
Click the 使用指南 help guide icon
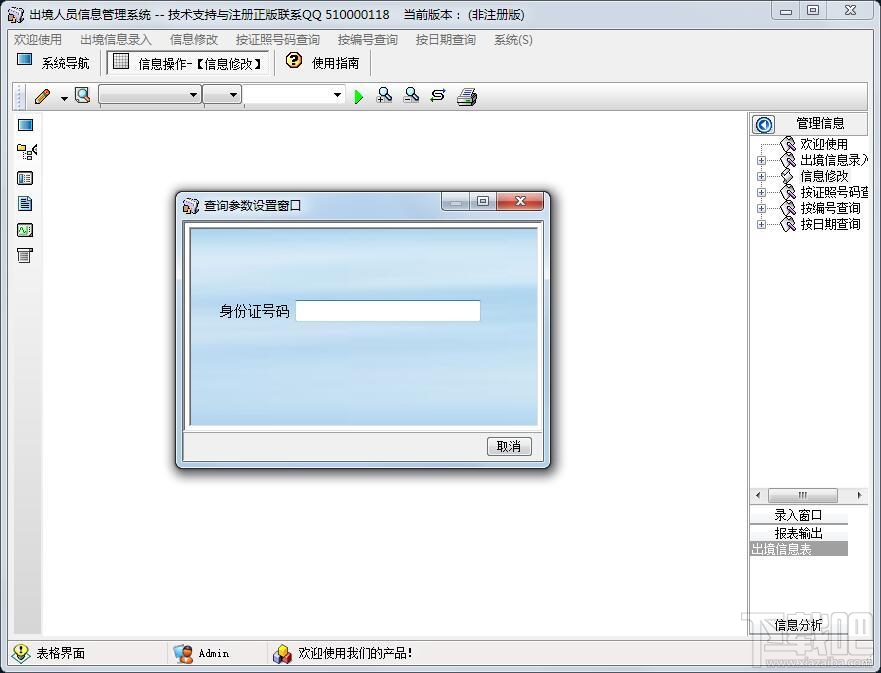point(292,61)
